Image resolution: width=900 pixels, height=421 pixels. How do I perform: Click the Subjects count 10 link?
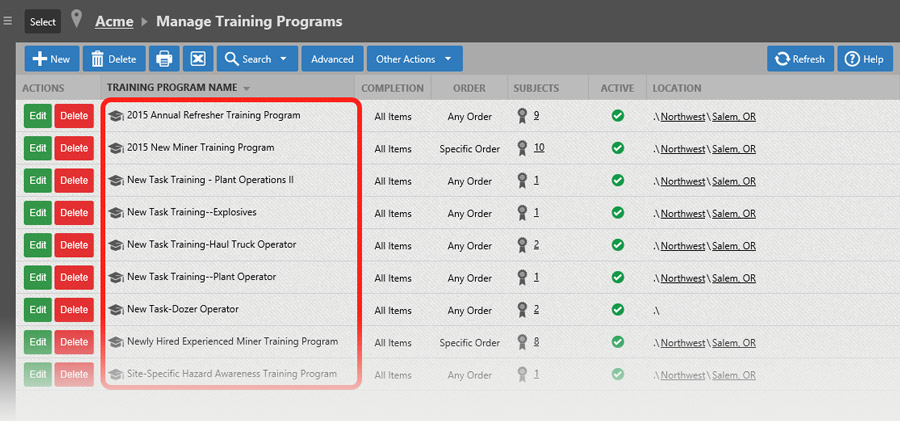coord(539,148)
